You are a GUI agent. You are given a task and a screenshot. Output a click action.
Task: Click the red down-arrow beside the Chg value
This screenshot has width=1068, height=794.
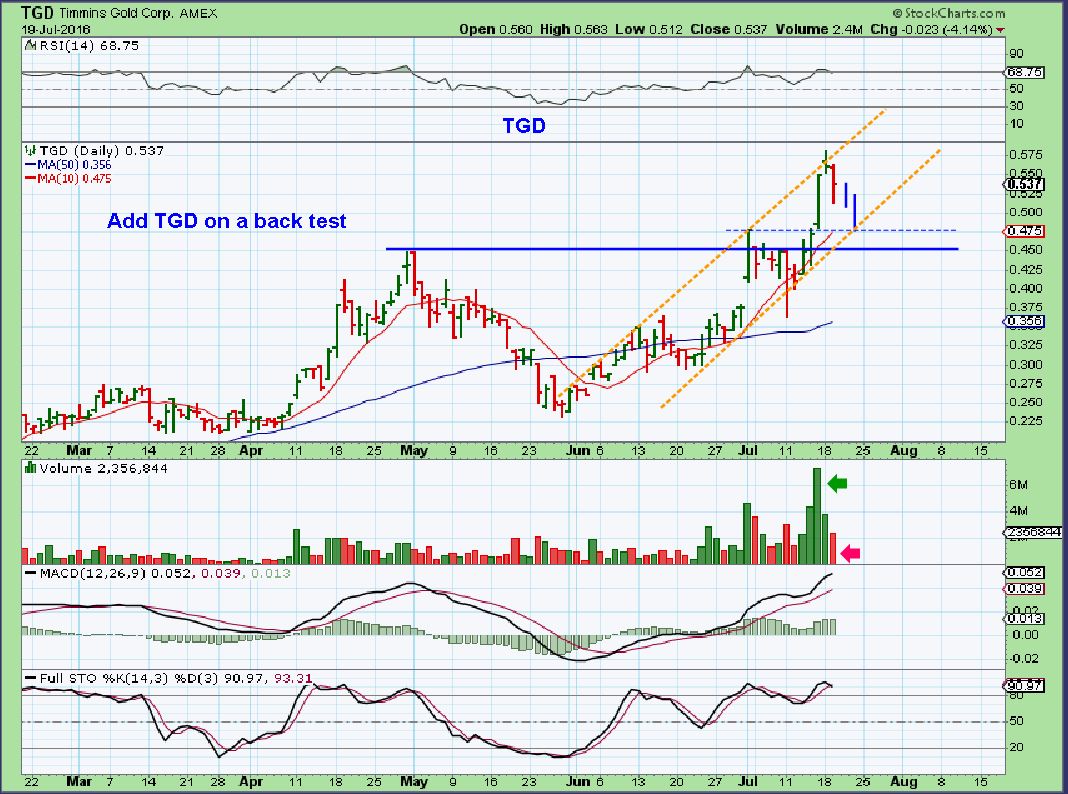(x=1000, y=30)
